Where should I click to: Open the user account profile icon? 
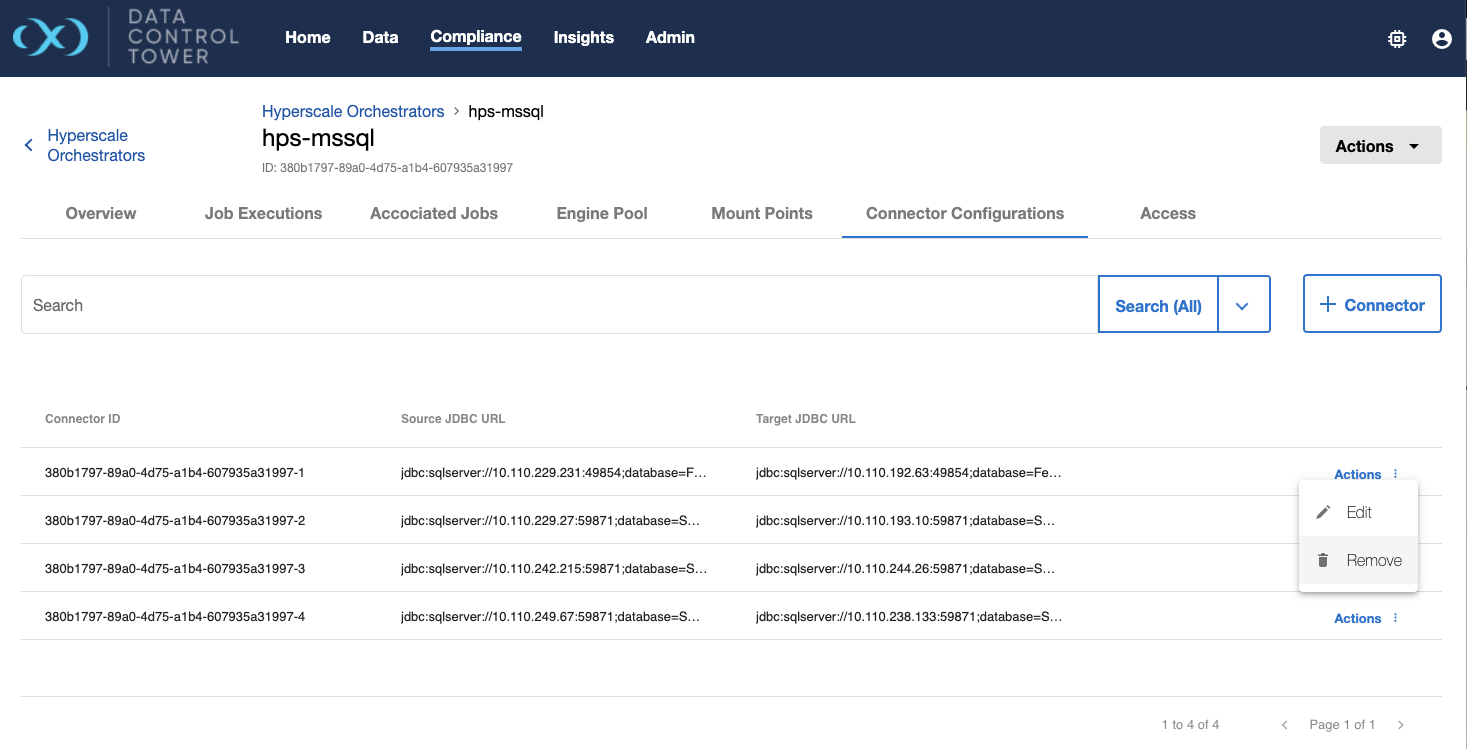click(x=1441, y=39)
